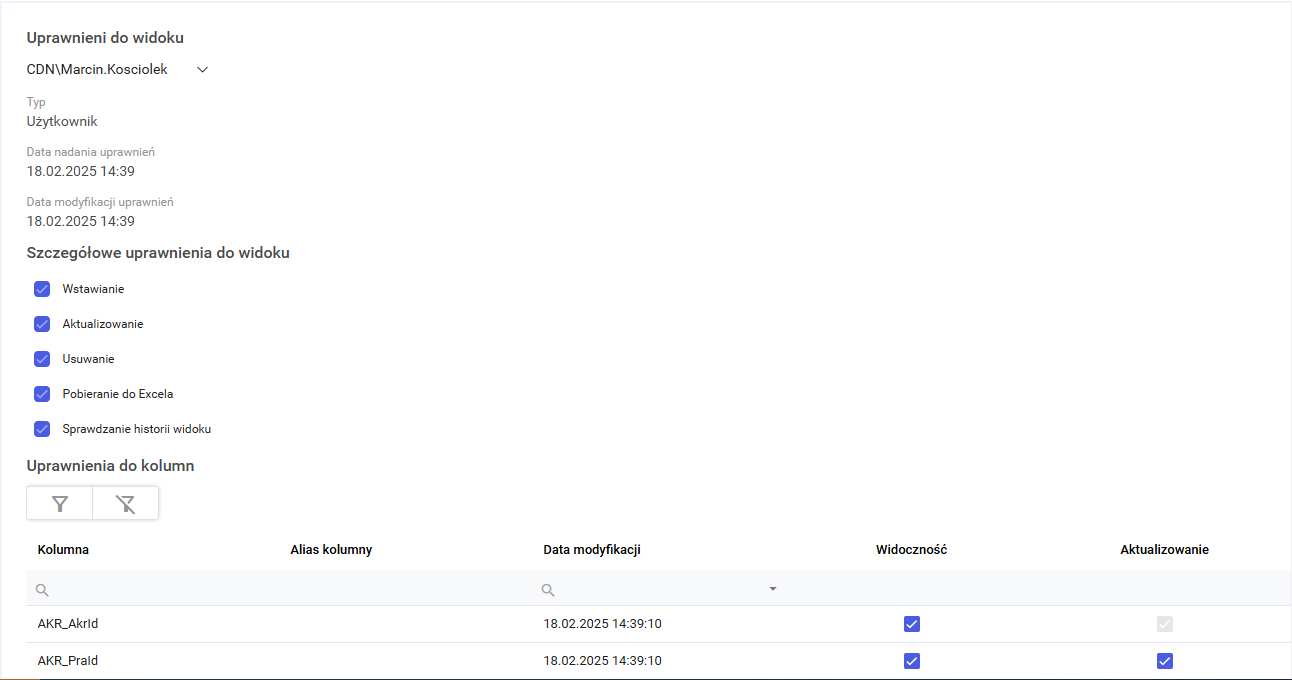Click the Data modyfikacji uprawnień value
Image resolution: width=1292 pixels, height=680 pixels.
80,221
